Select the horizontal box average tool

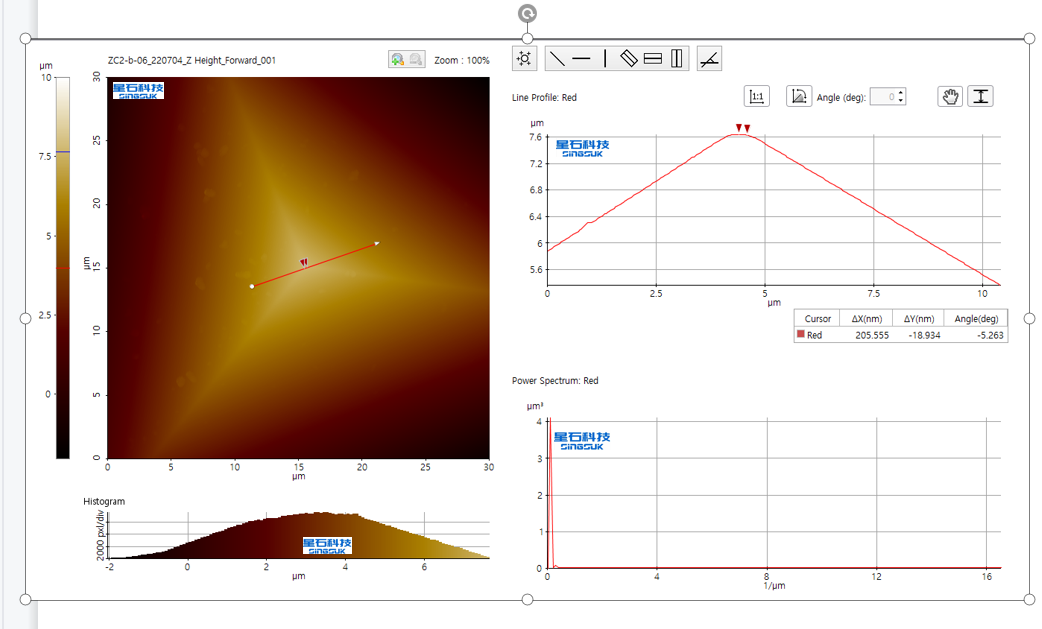click(x=653, y=58)
